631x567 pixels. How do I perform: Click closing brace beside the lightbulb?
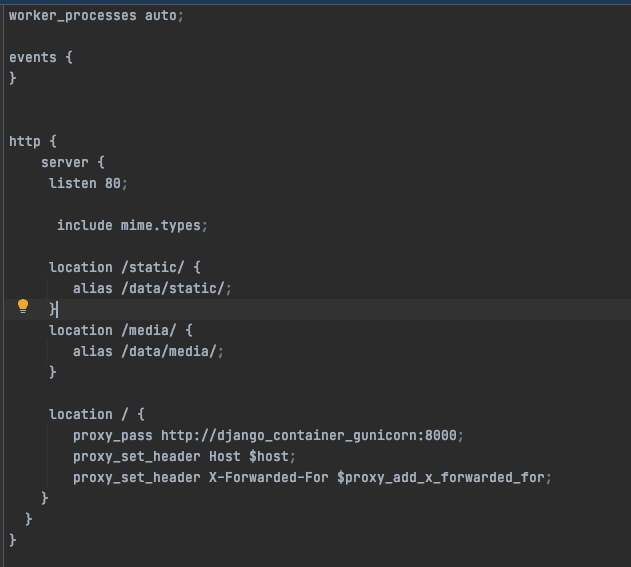53,309
